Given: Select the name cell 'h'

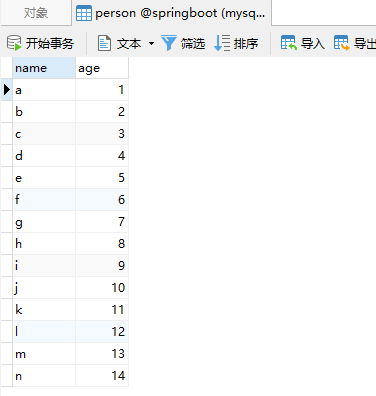Looking at the screenshot, I should (x=44, y=244).
